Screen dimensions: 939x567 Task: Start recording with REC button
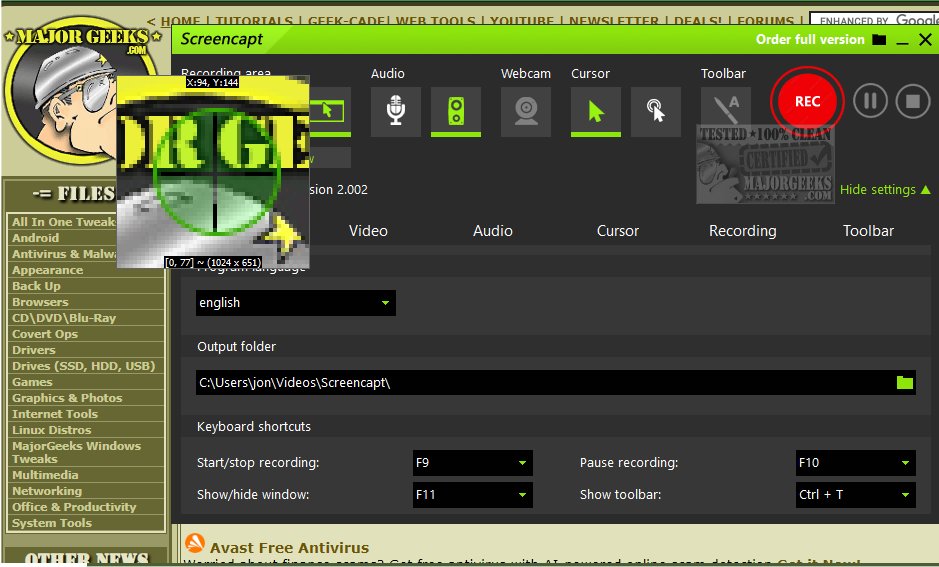point(807,101)
